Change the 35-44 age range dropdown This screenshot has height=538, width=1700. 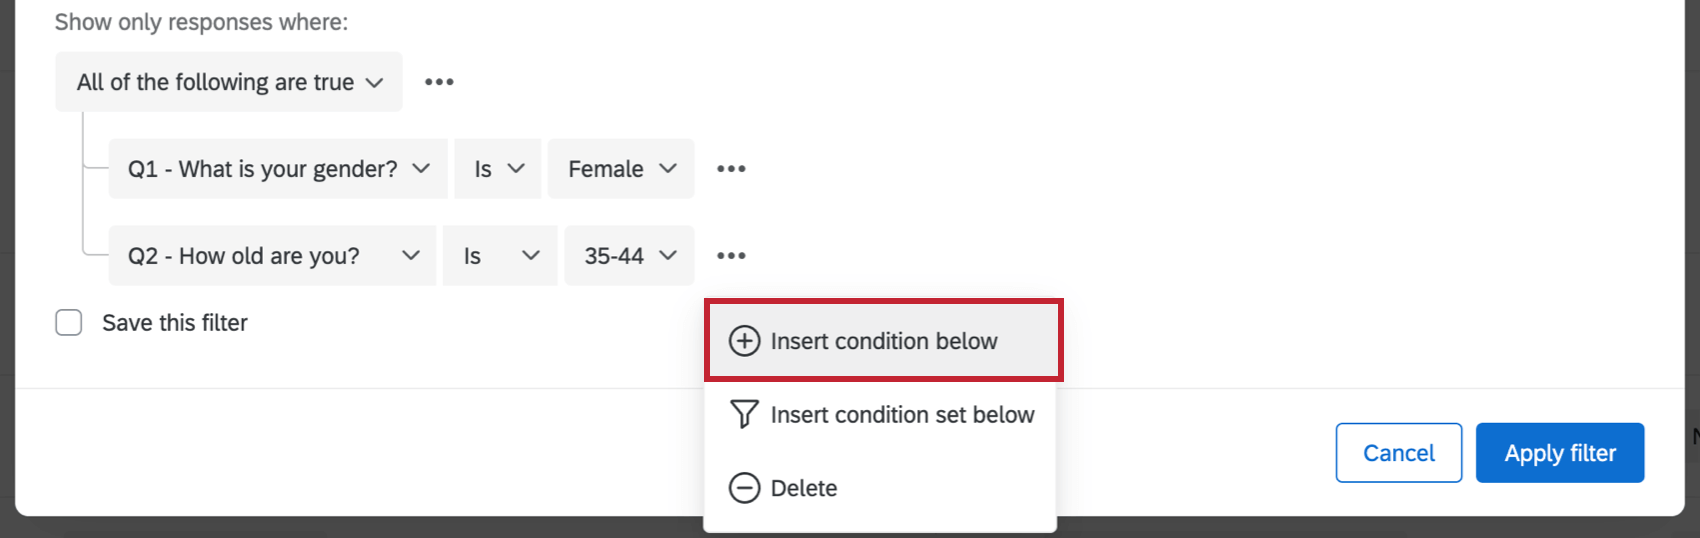click(x=629, y=256)
